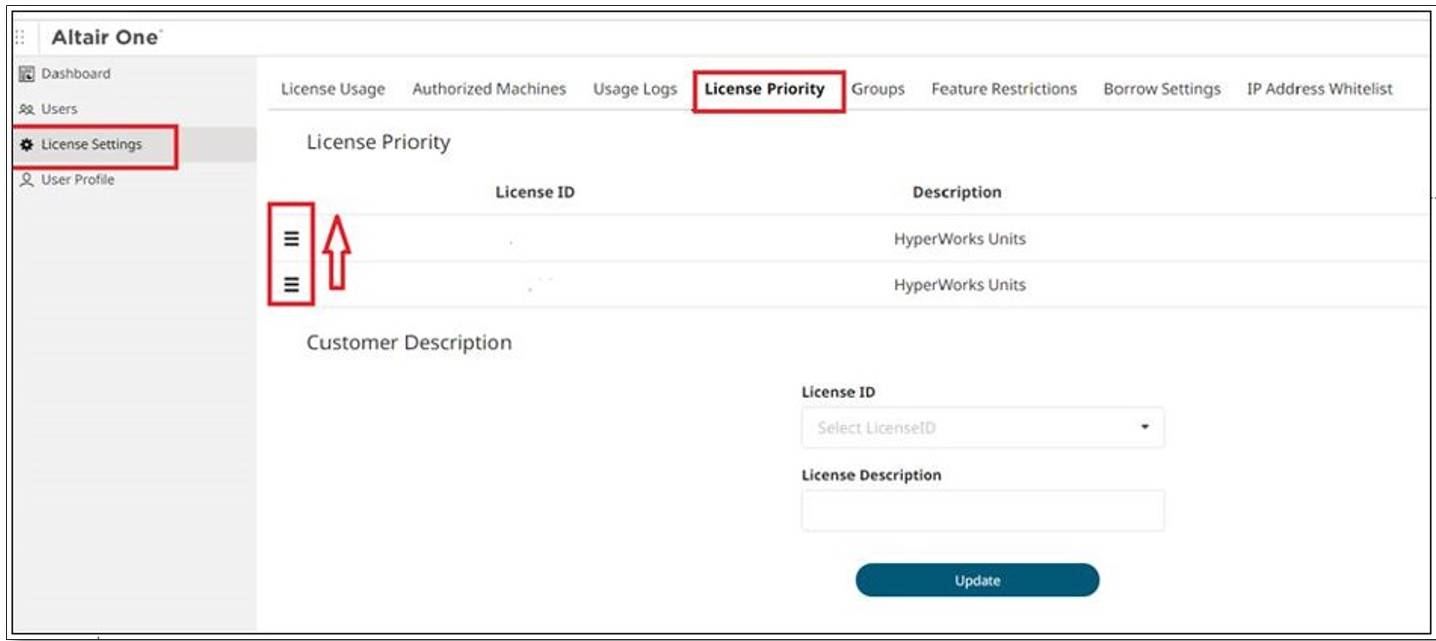This screenshot has height=641, width=1436.
Task: Open Users in the sidebar
Action: pyautogui.click(x=59, y=109)
